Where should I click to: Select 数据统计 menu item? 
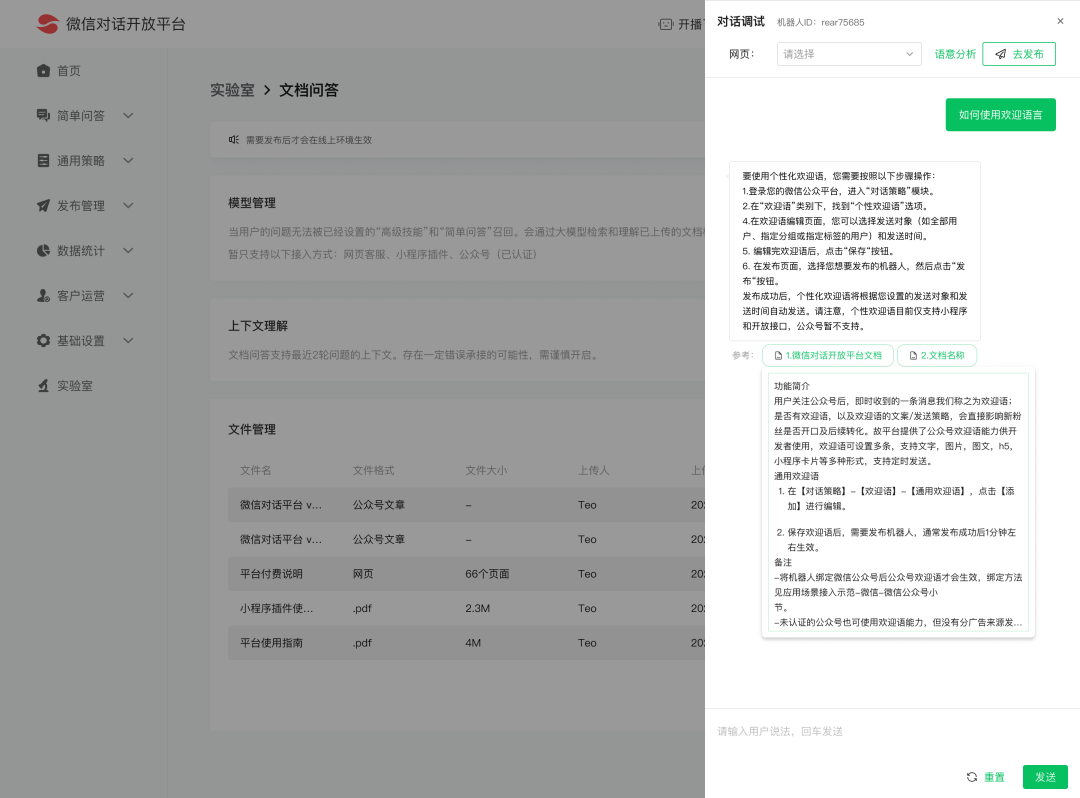(81, 251)
